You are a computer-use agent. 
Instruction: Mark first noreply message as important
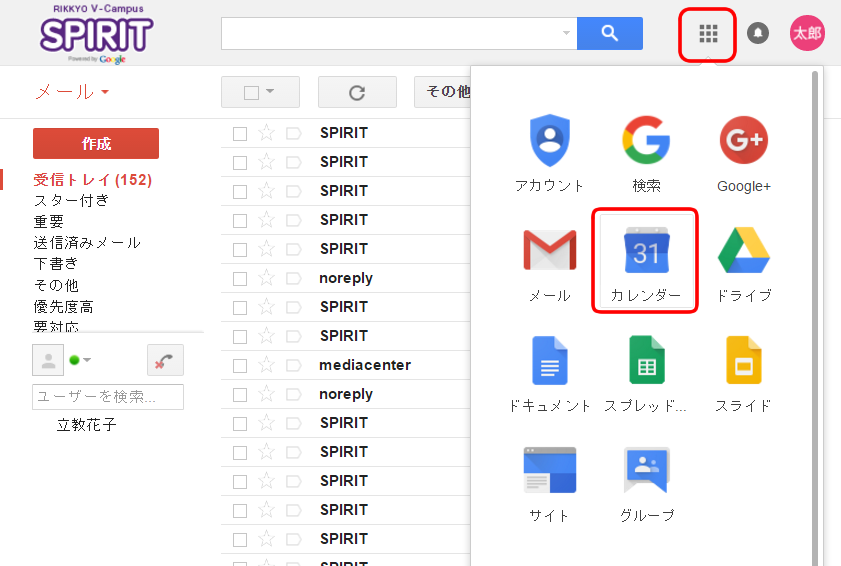click(293, 278)
